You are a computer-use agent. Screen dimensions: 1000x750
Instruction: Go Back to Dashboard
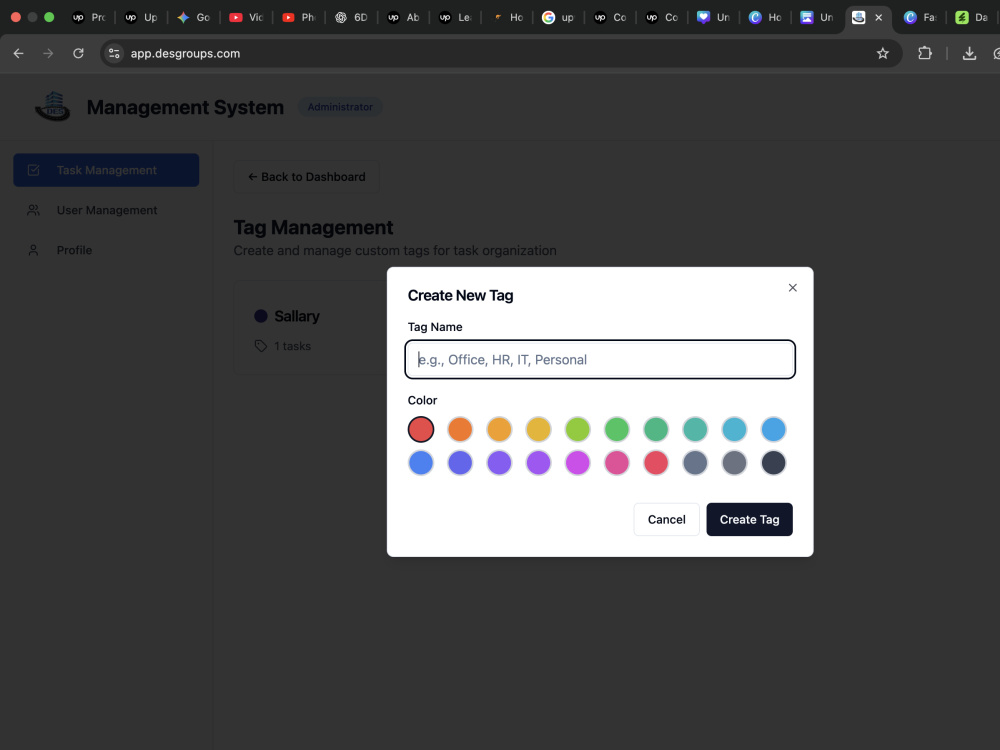pyautogui.click(x=307, y=177)
